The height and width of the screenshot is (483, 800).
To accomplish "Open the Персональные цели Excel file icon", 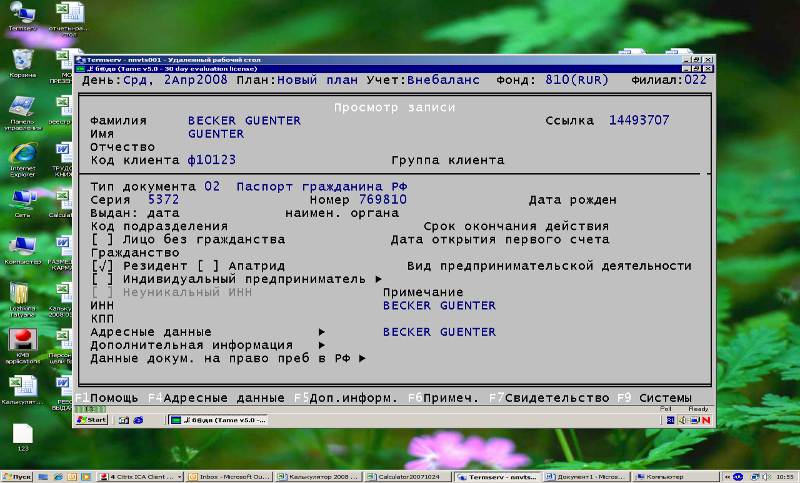I will [x=62, y=347].
